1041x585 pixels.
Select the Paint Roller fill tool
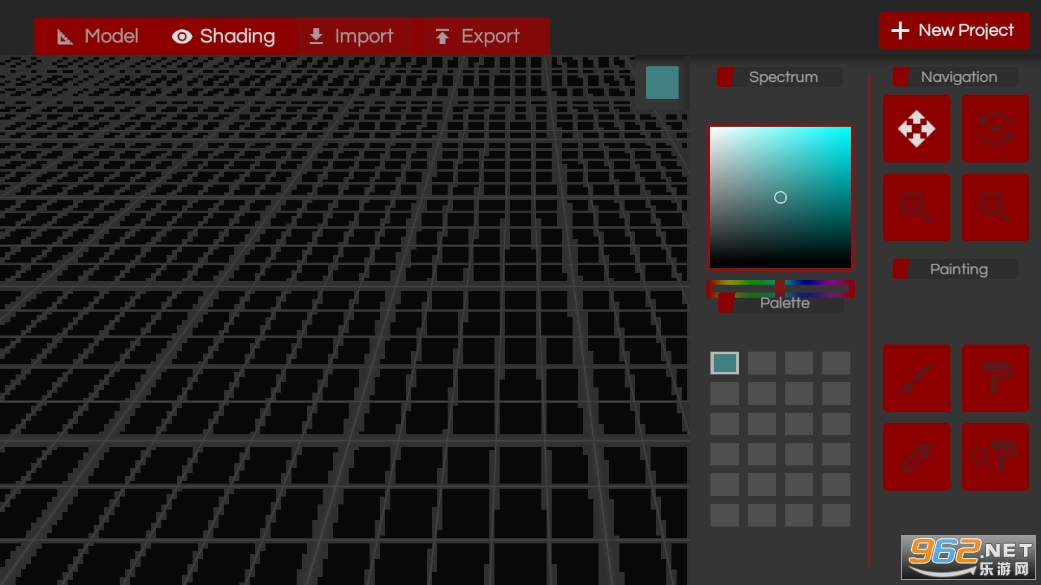tap(995, 378)
